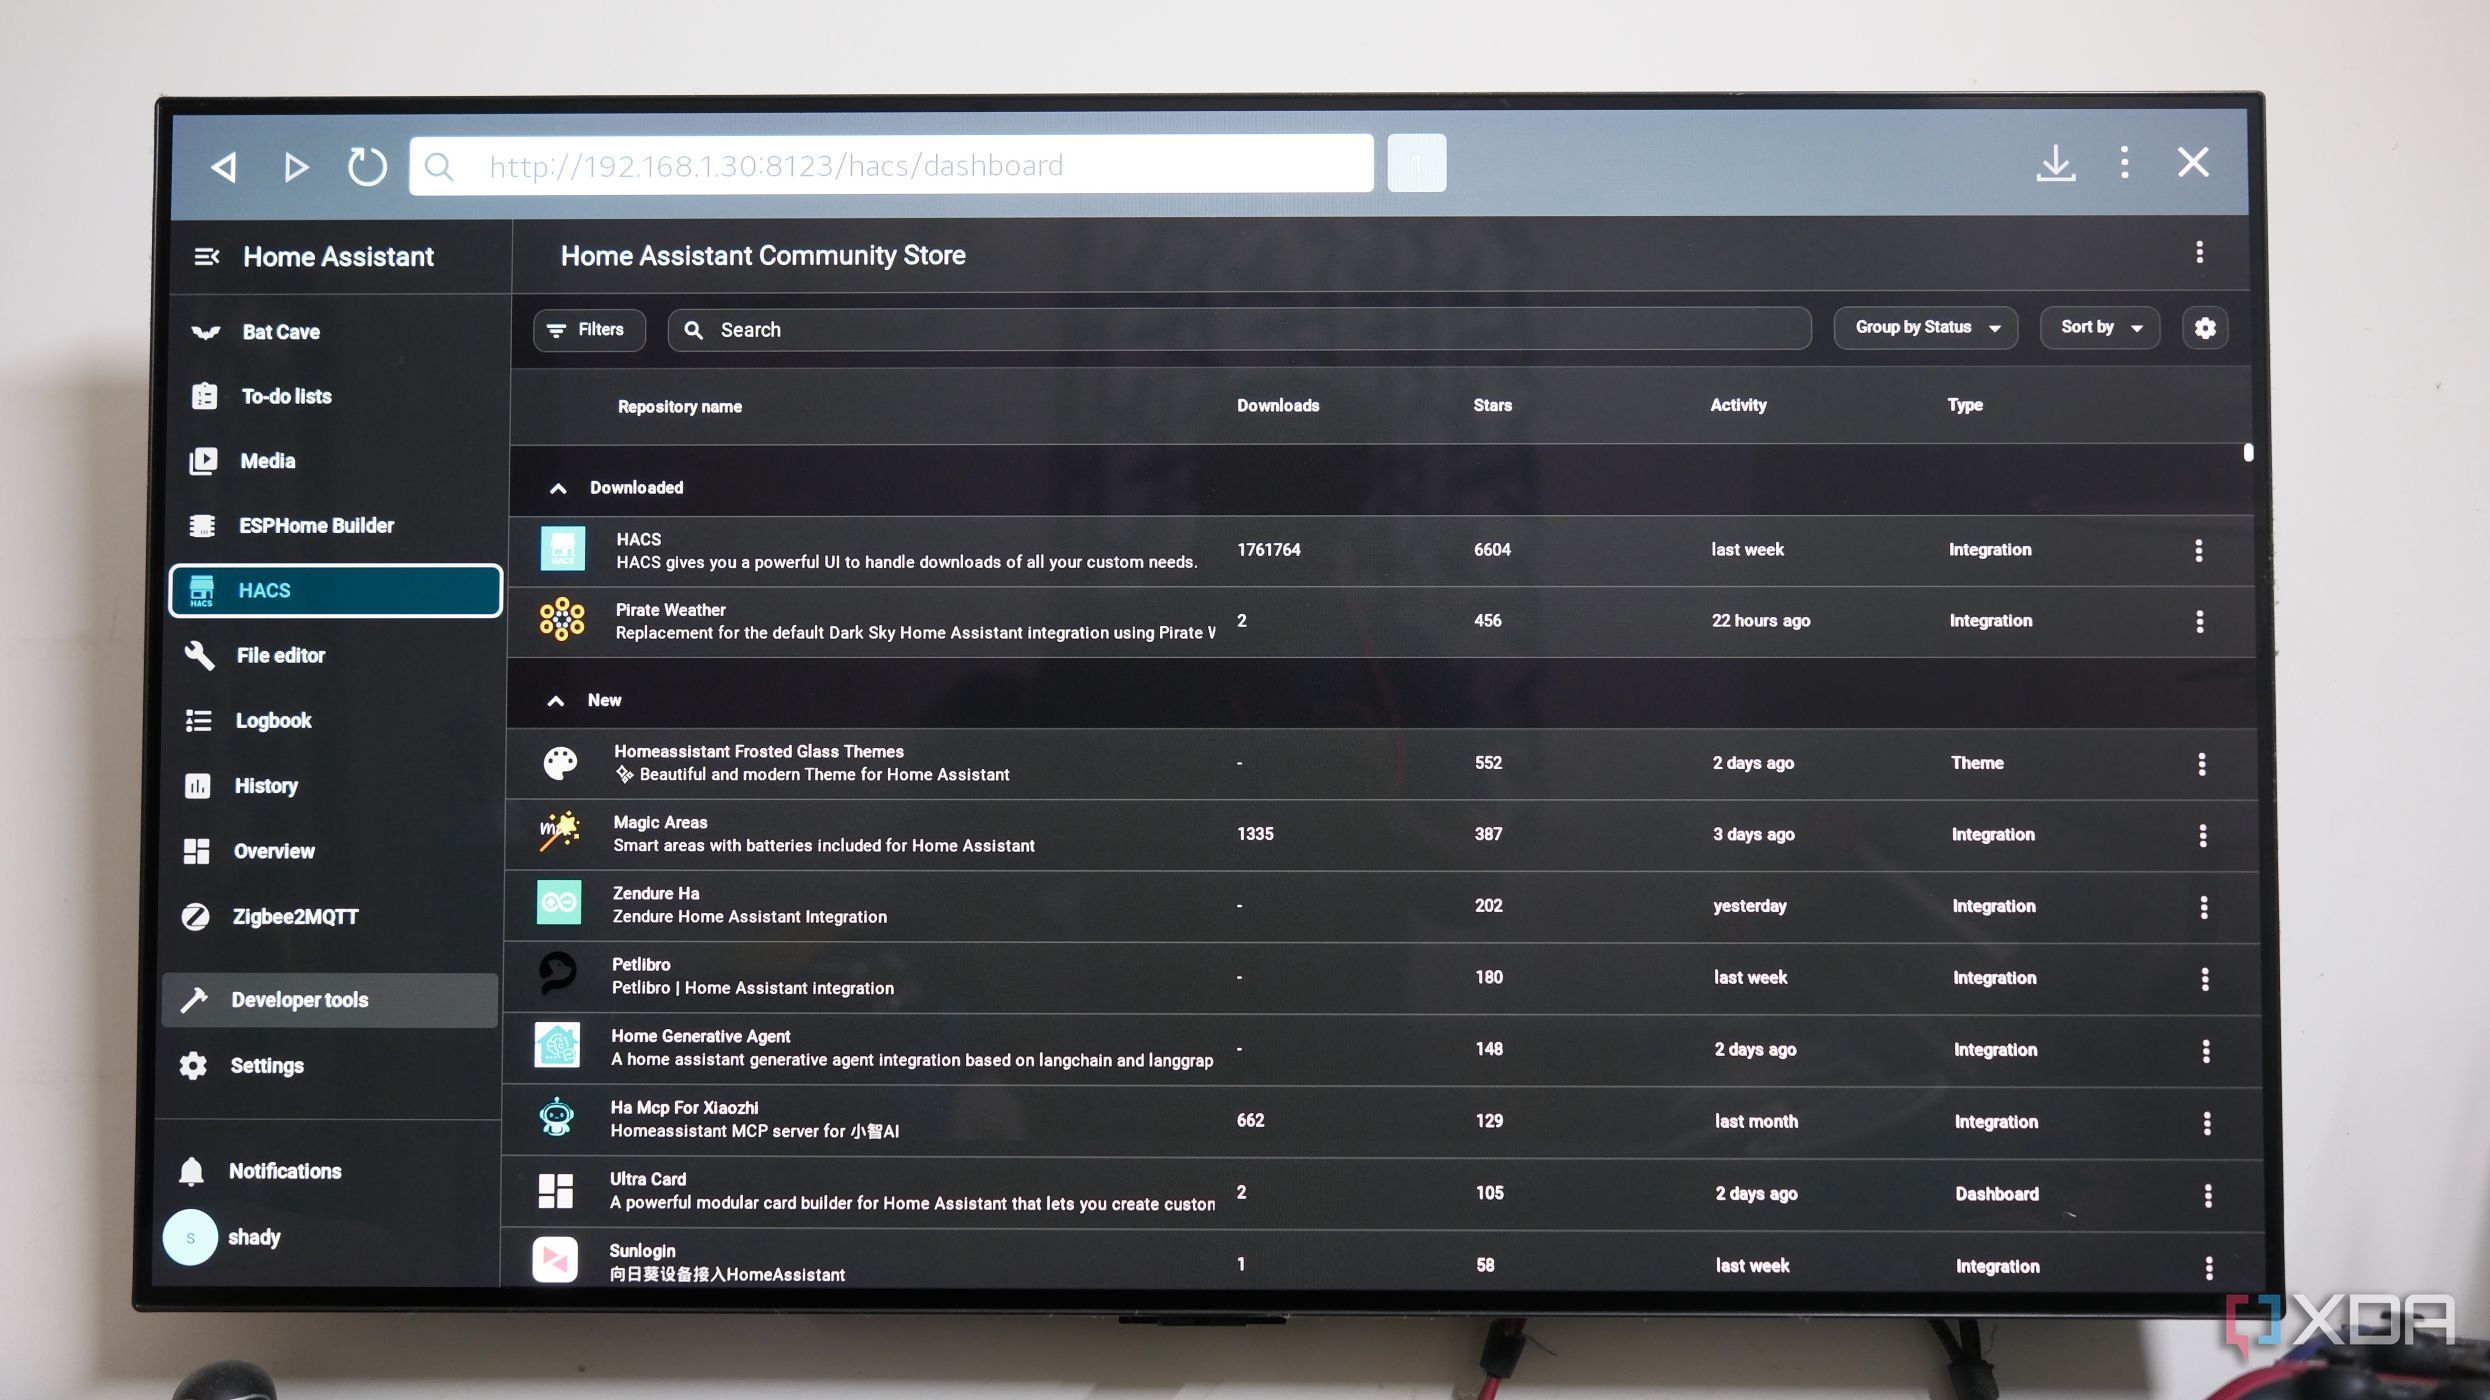The image size is (2490, 1400).
Task: Open the Sort by dropdown
Action: (2099, 328)
